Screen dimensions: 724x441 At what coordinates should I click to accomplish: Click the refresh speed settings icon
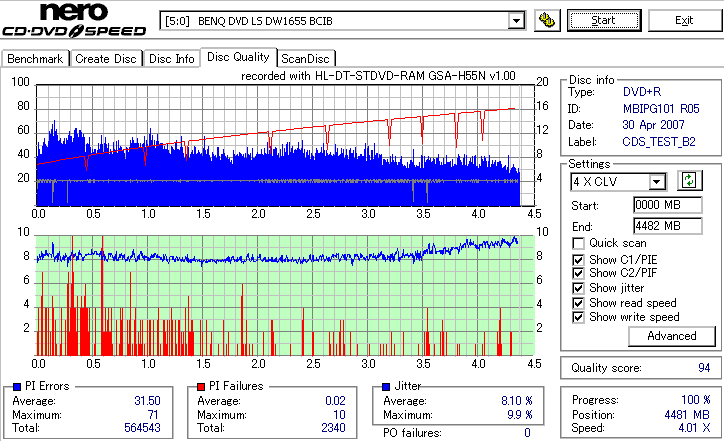(x=689, y=180)
